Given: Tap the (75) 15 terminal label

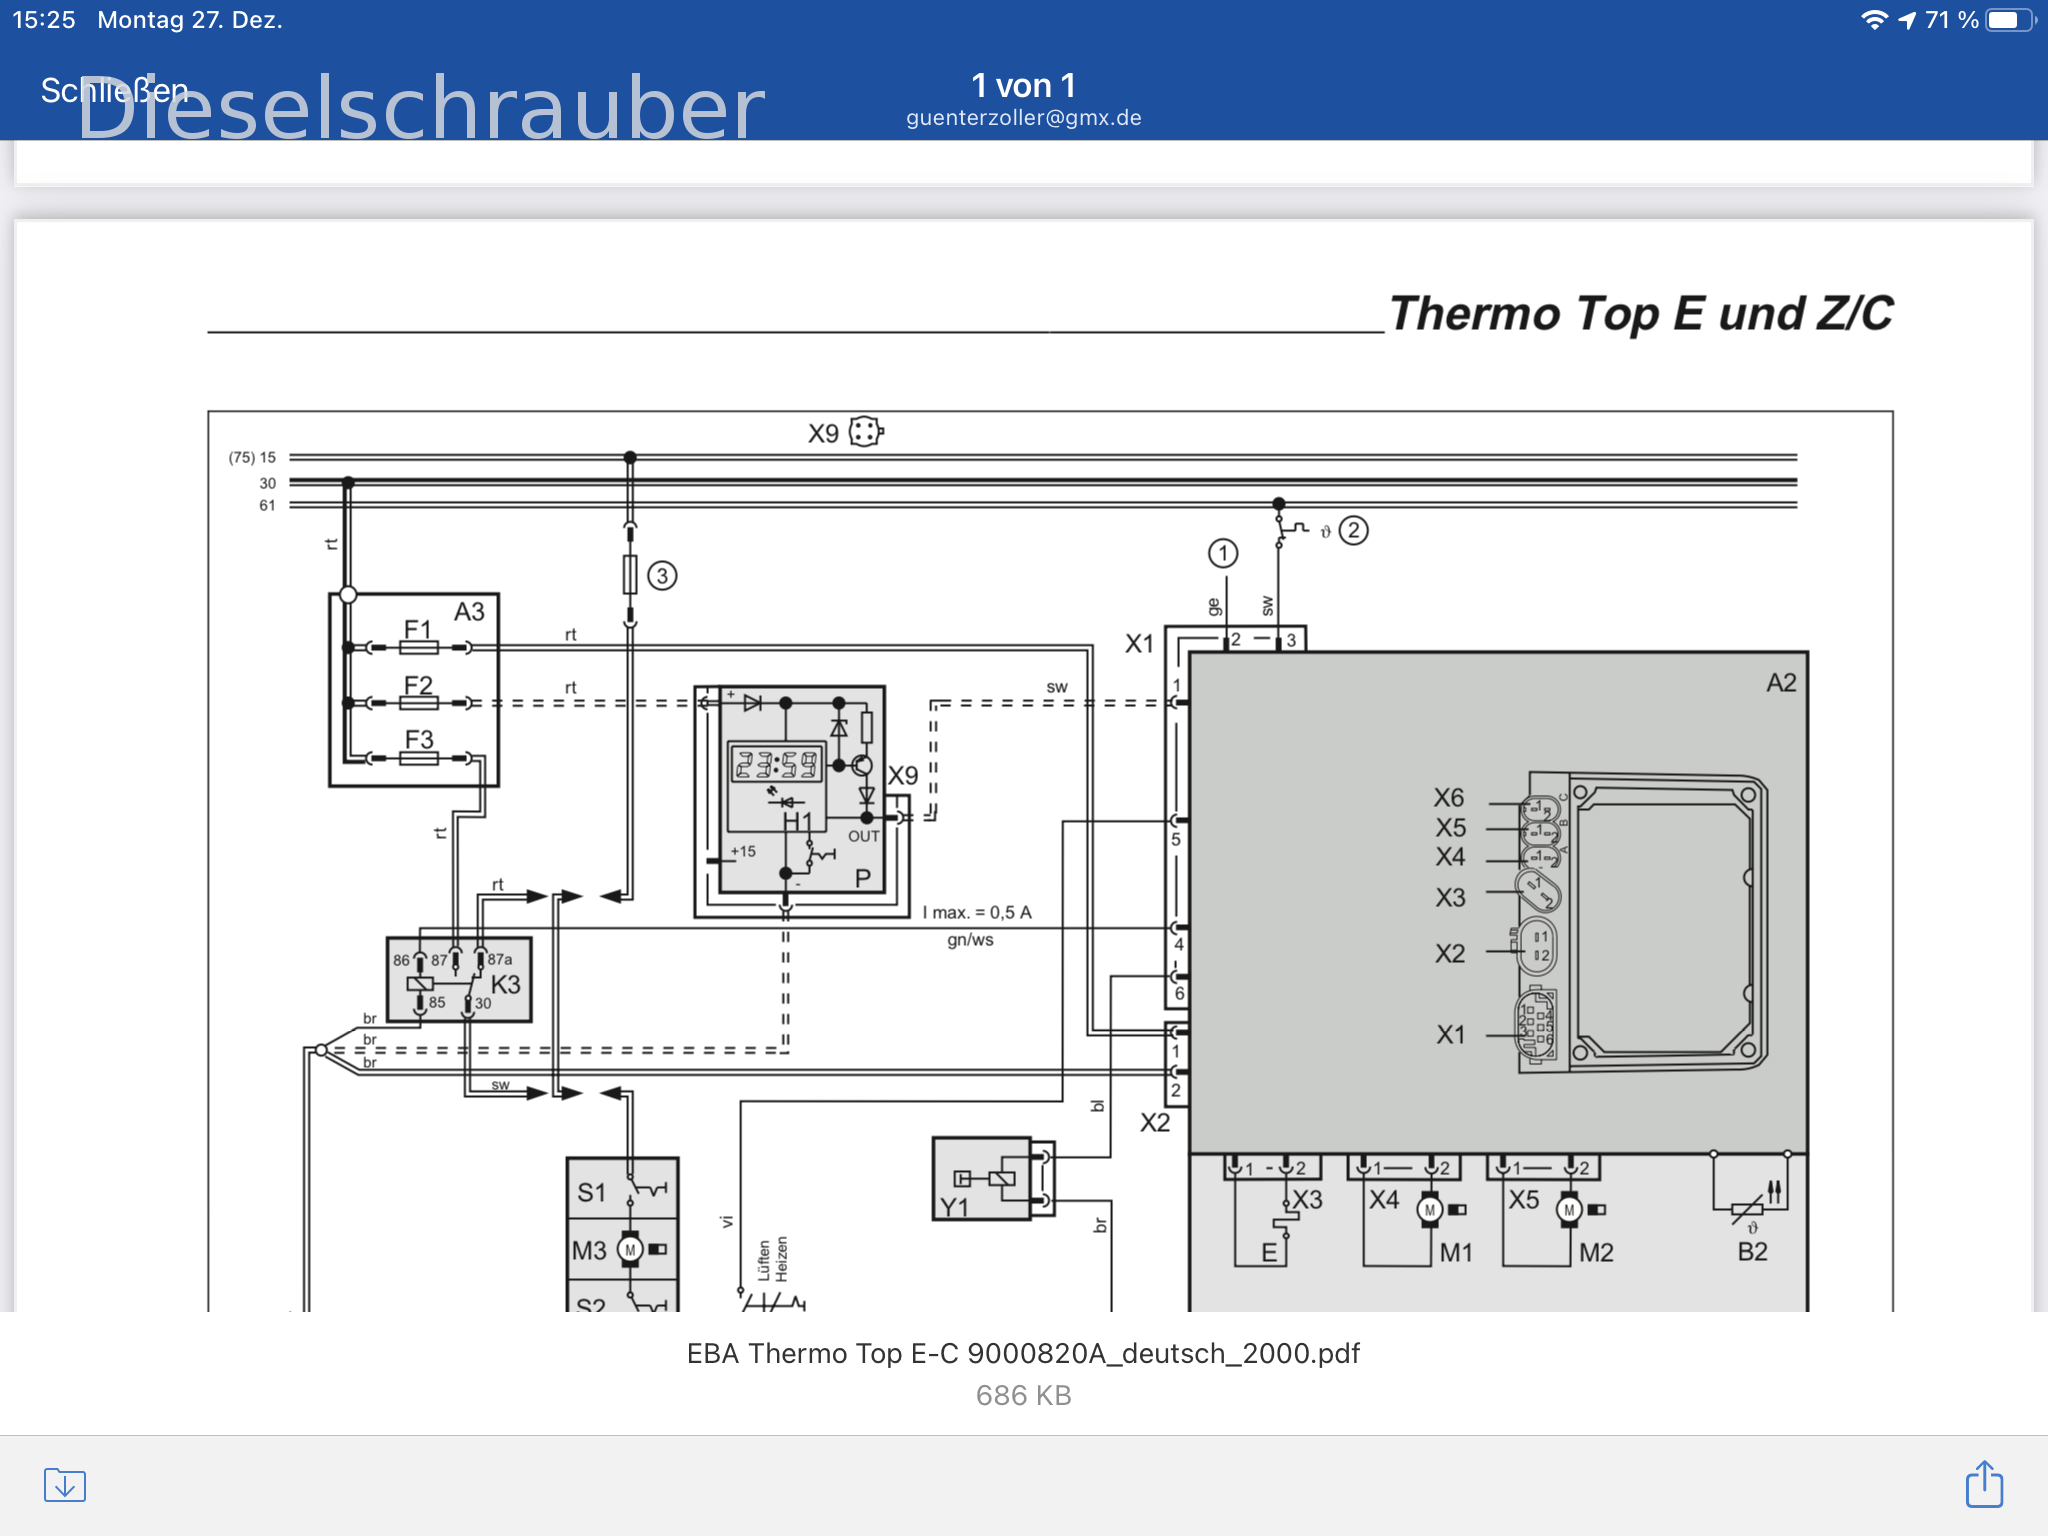Looking at the screenshot, I should [252, 458].
